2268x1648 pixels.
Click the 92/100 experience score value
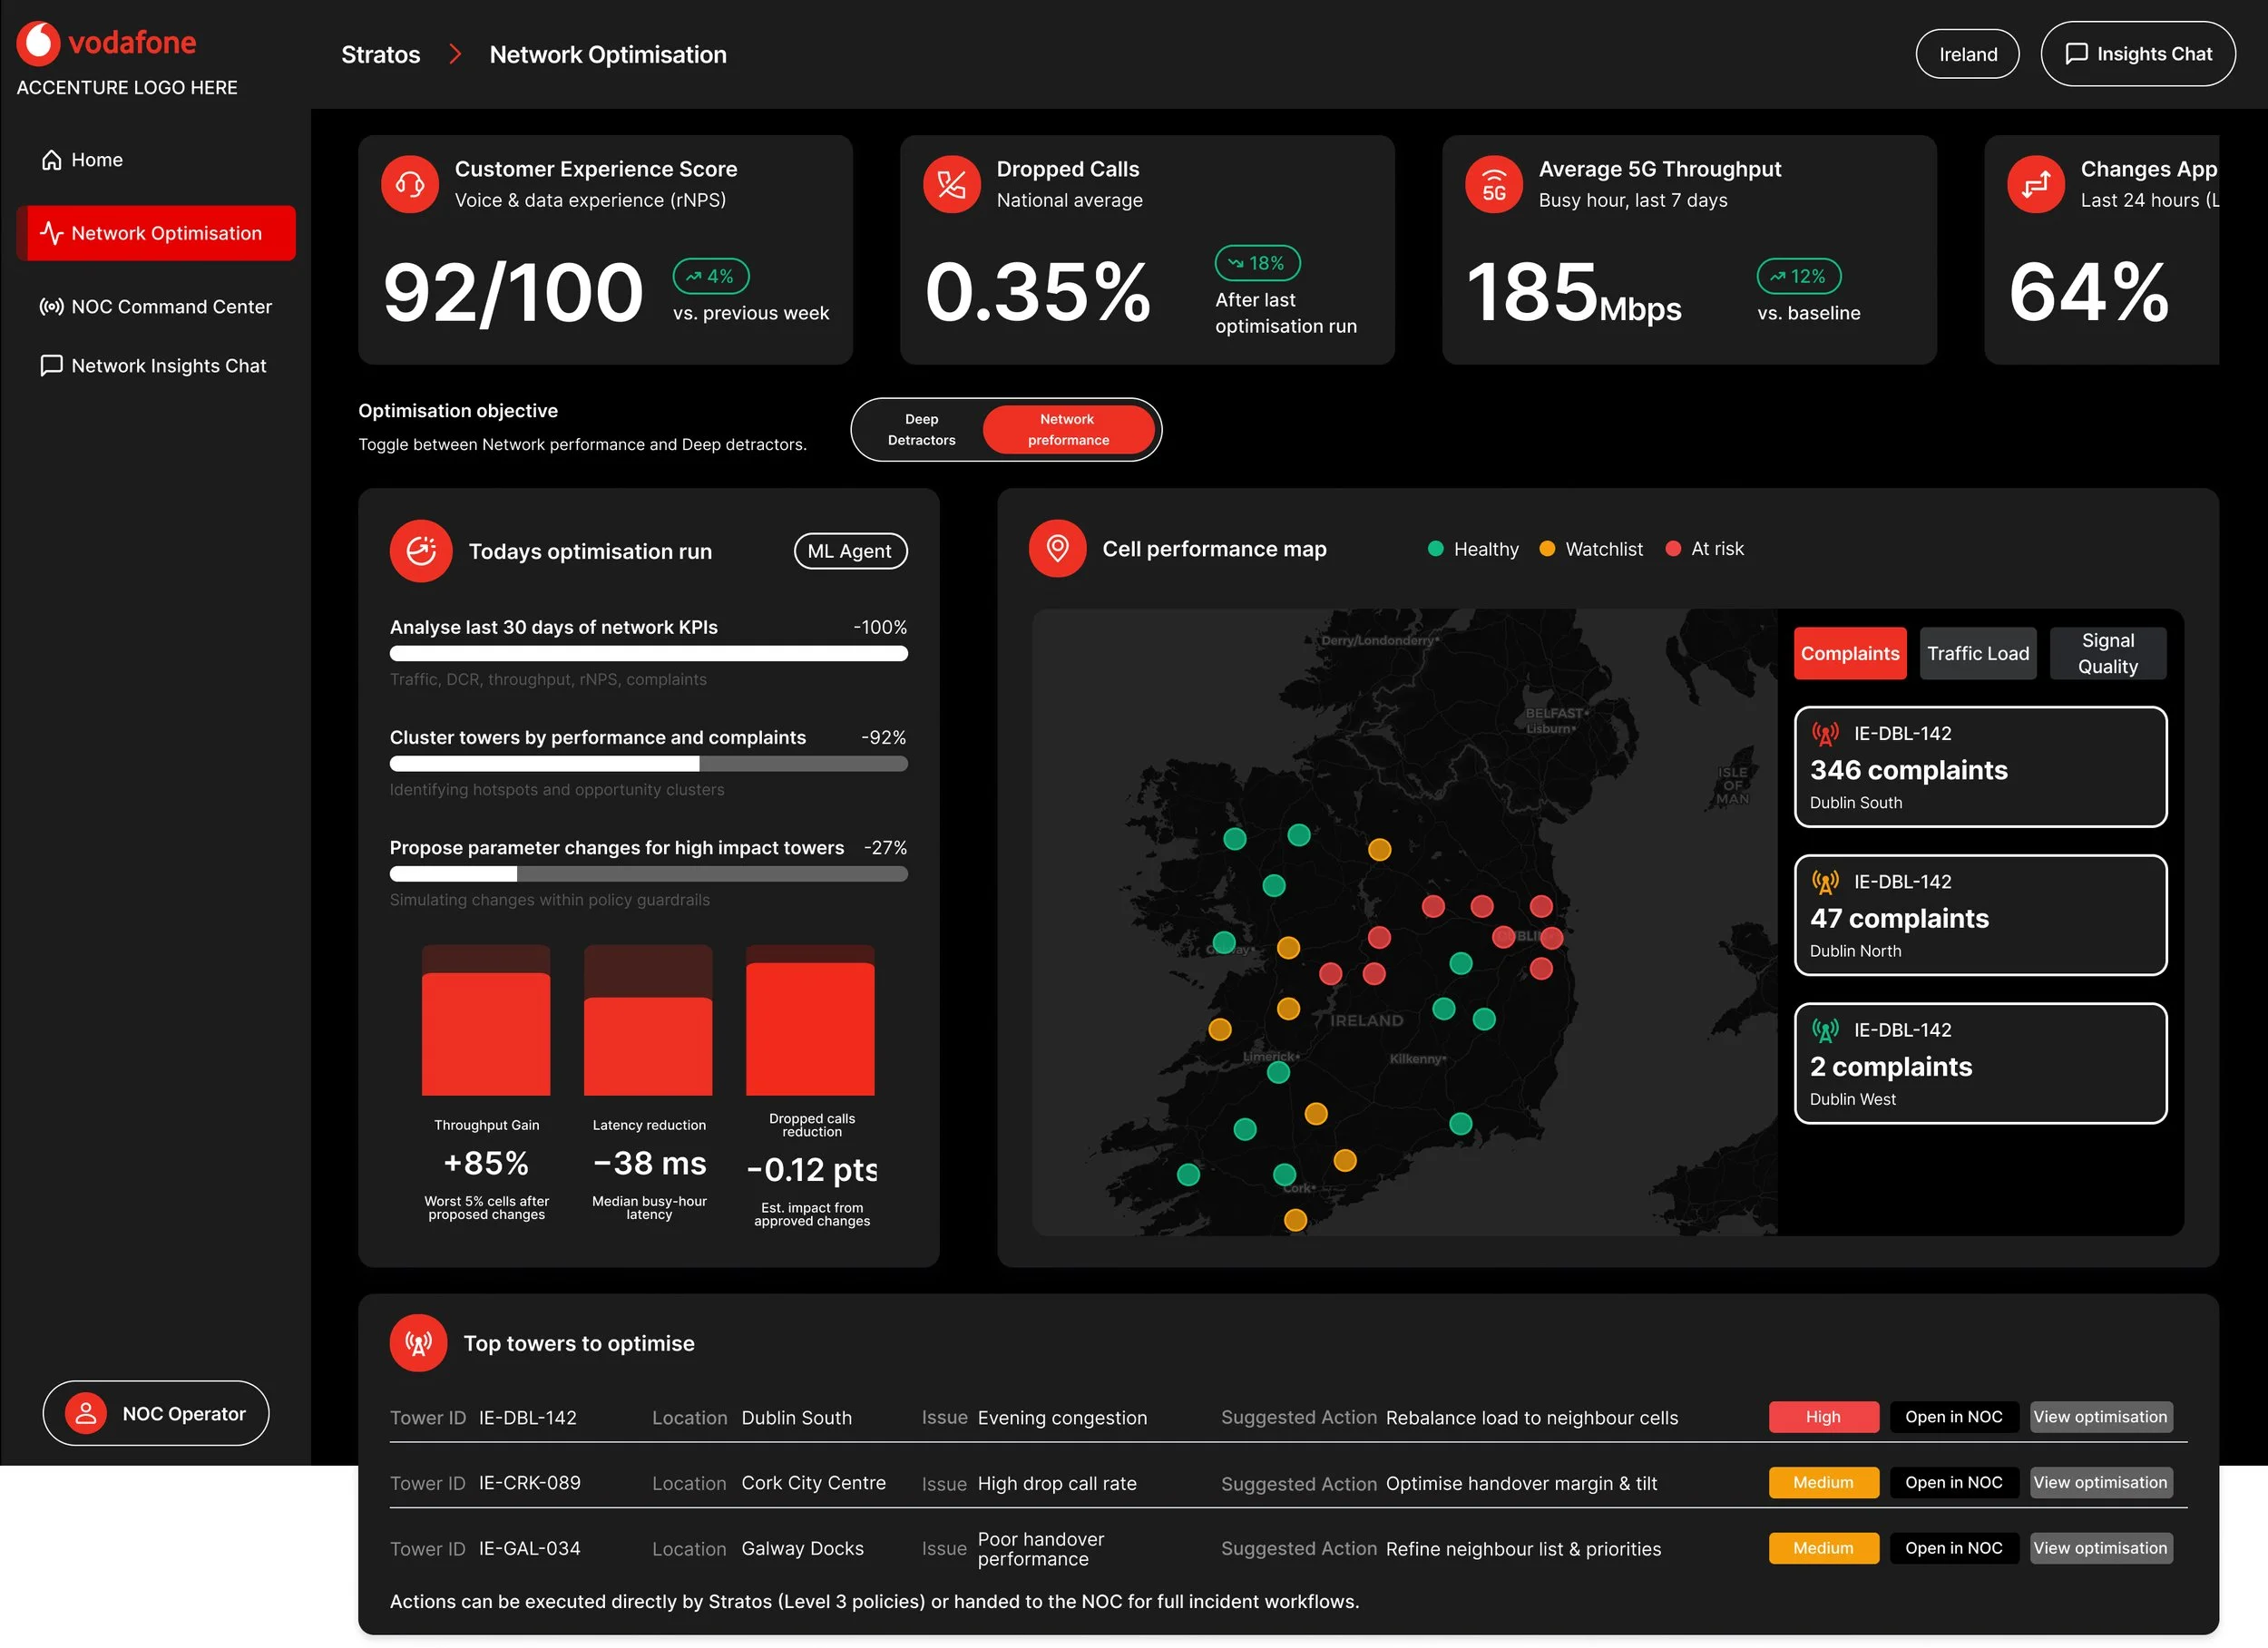pos(513,293)
